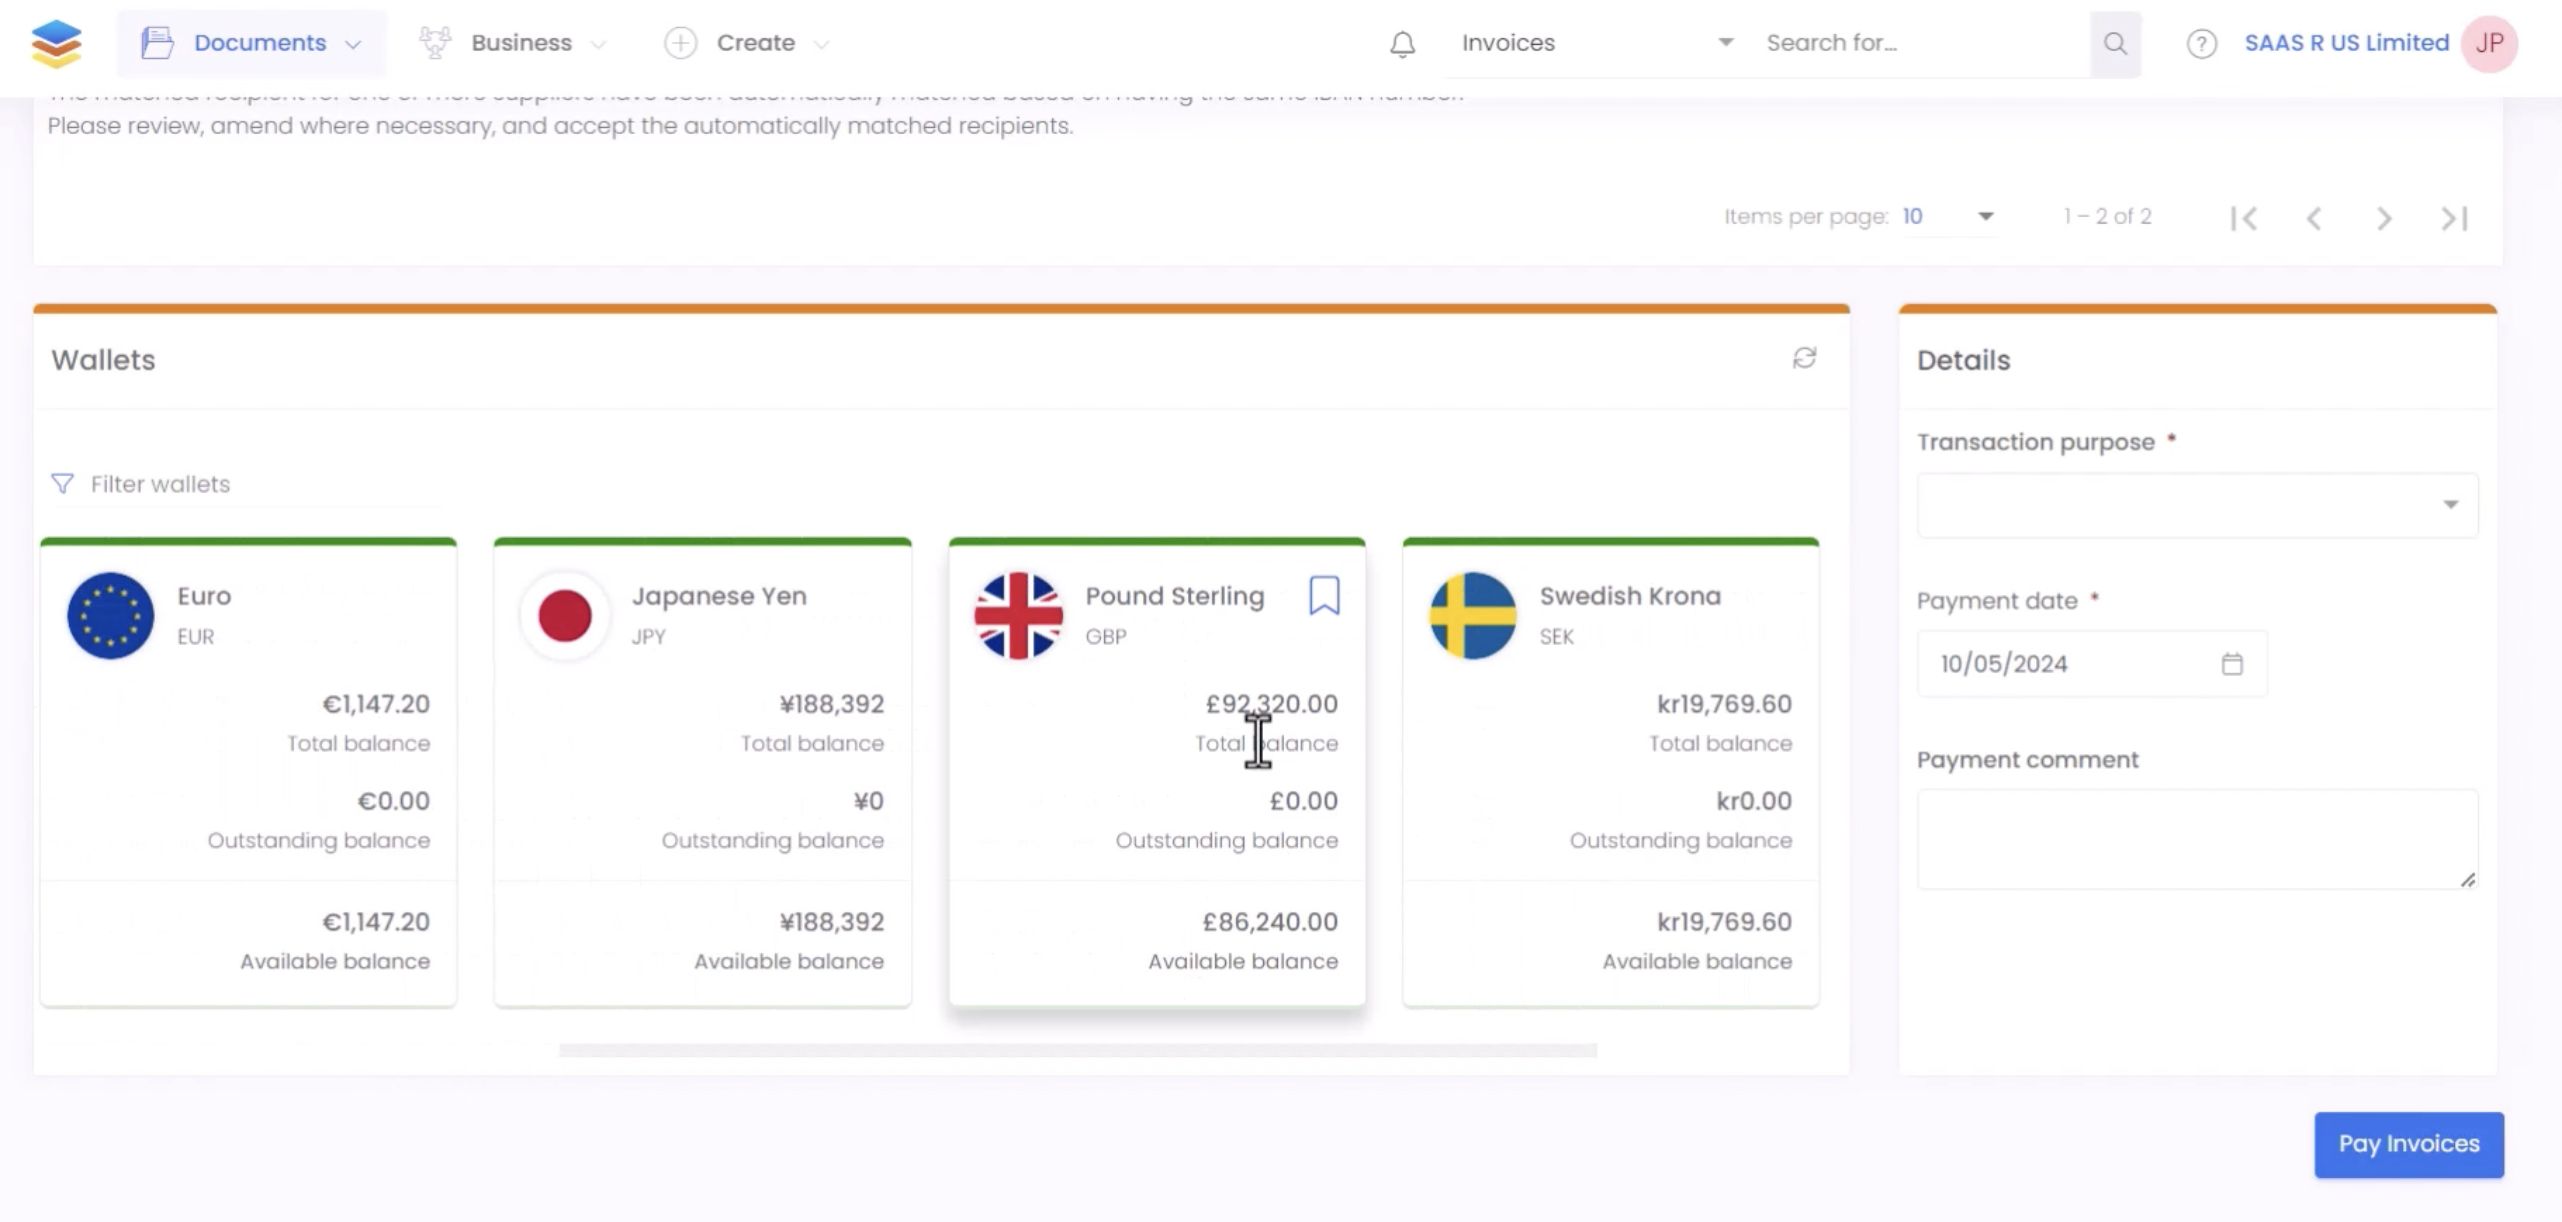Select the Euro wallet flag
The height and width of the screenshot is (1222, 2562).
(x=110, y=615)
